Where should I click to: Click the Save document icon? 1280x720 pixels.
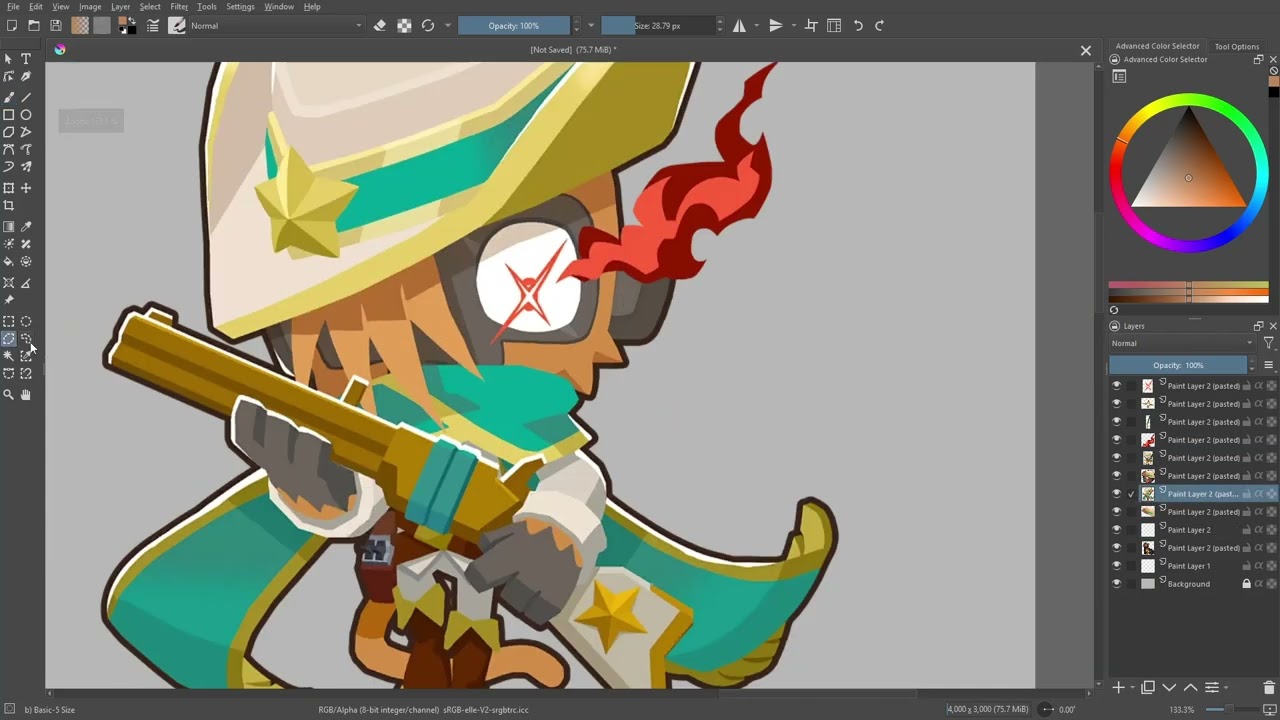[55, 26]
